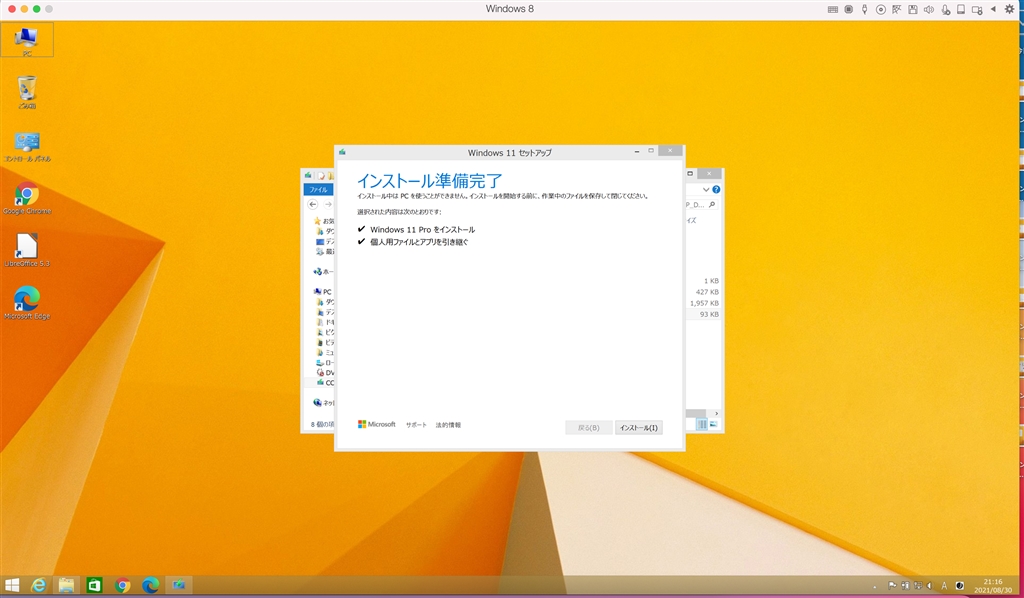This screenshot has width=1024, height=598.
Task: Open the 法的情報 legal information link
Action: pyautogui.click(x=448, y=425)
